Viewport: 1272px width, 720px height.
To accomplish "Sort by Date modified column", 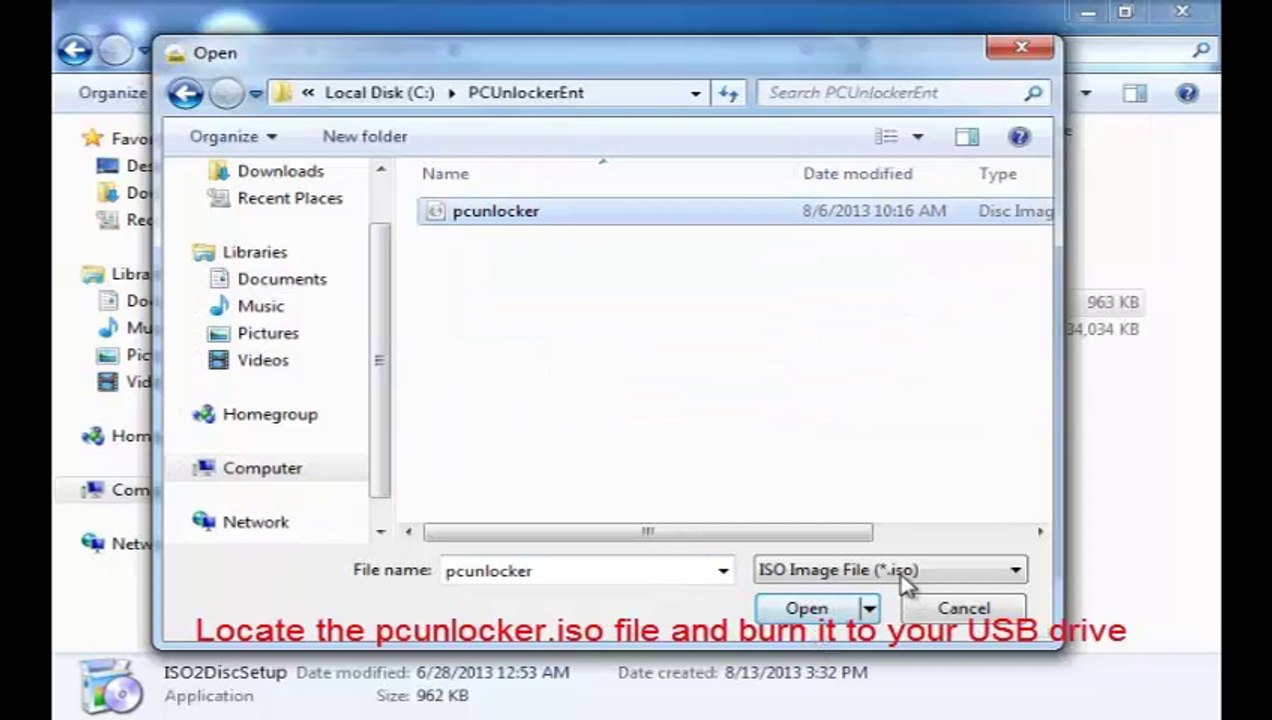I will point(858,174).
